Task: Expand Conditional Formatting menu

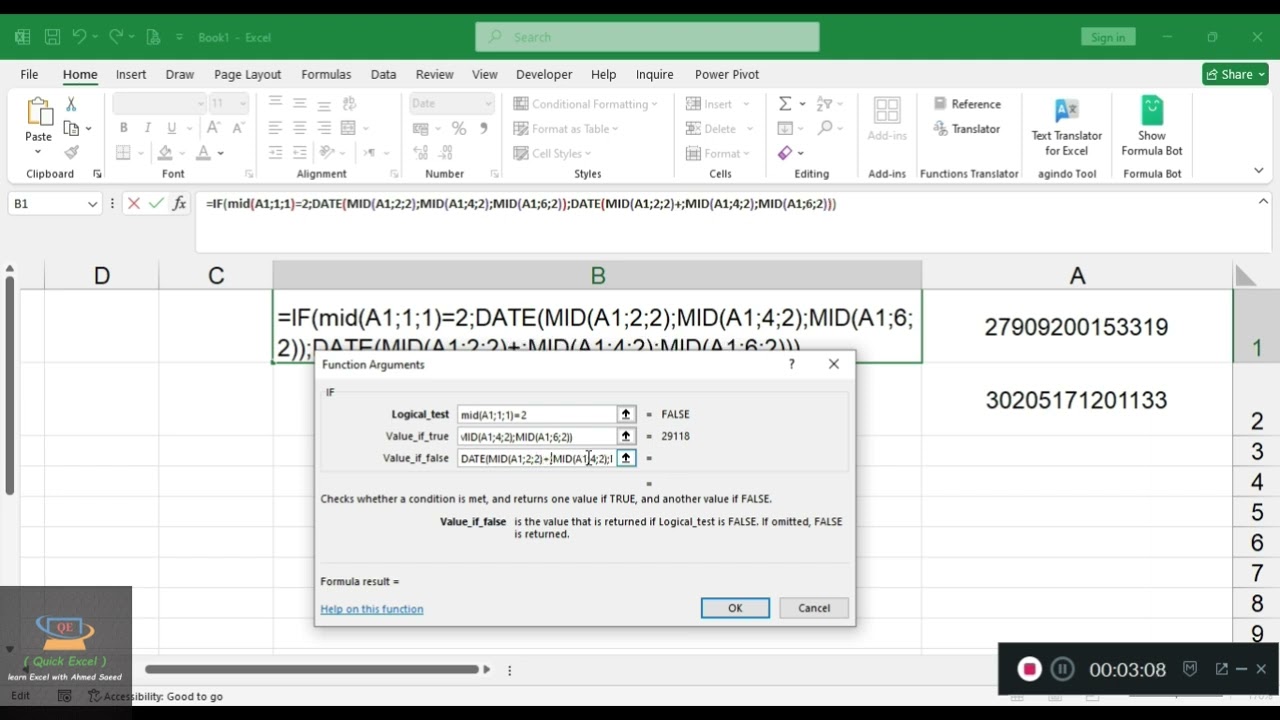Action: click(586, 104)
